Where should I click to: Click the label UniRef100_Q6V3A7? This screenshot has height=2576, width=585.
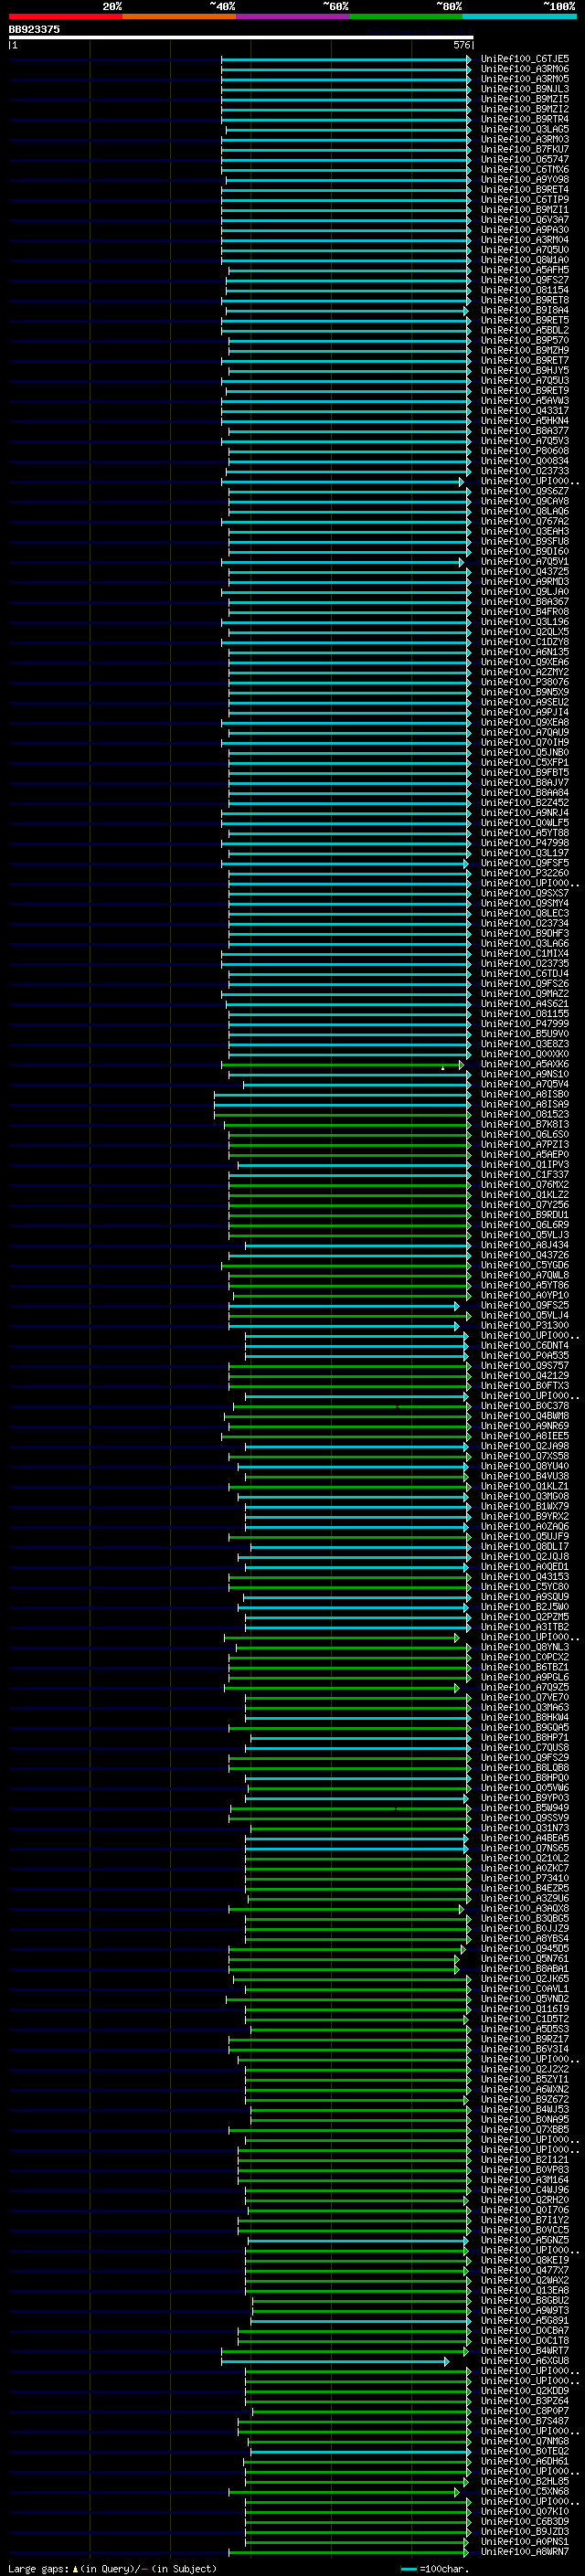(x=525, y=219)
